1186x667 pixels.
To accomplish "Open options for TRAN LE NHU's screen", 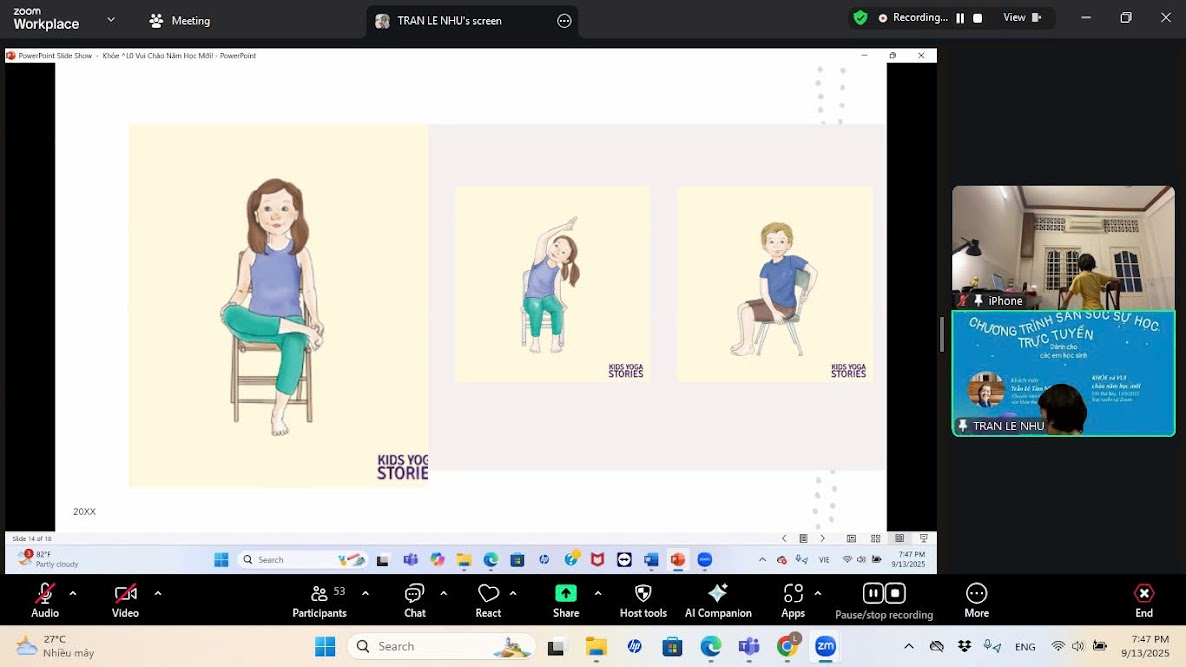I will click(x=564, y=20).
